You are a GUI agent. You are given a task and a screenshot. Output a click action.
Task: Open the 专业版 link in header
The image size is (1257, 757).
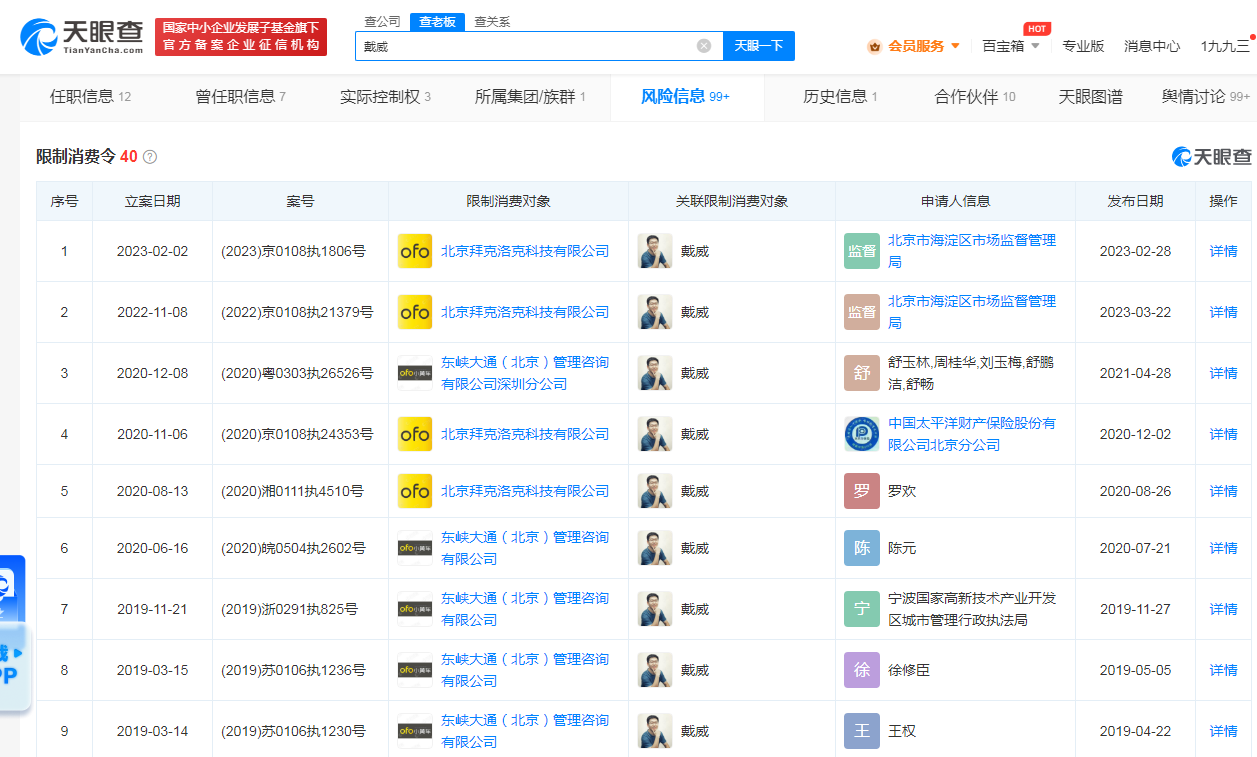point(1083,46)
